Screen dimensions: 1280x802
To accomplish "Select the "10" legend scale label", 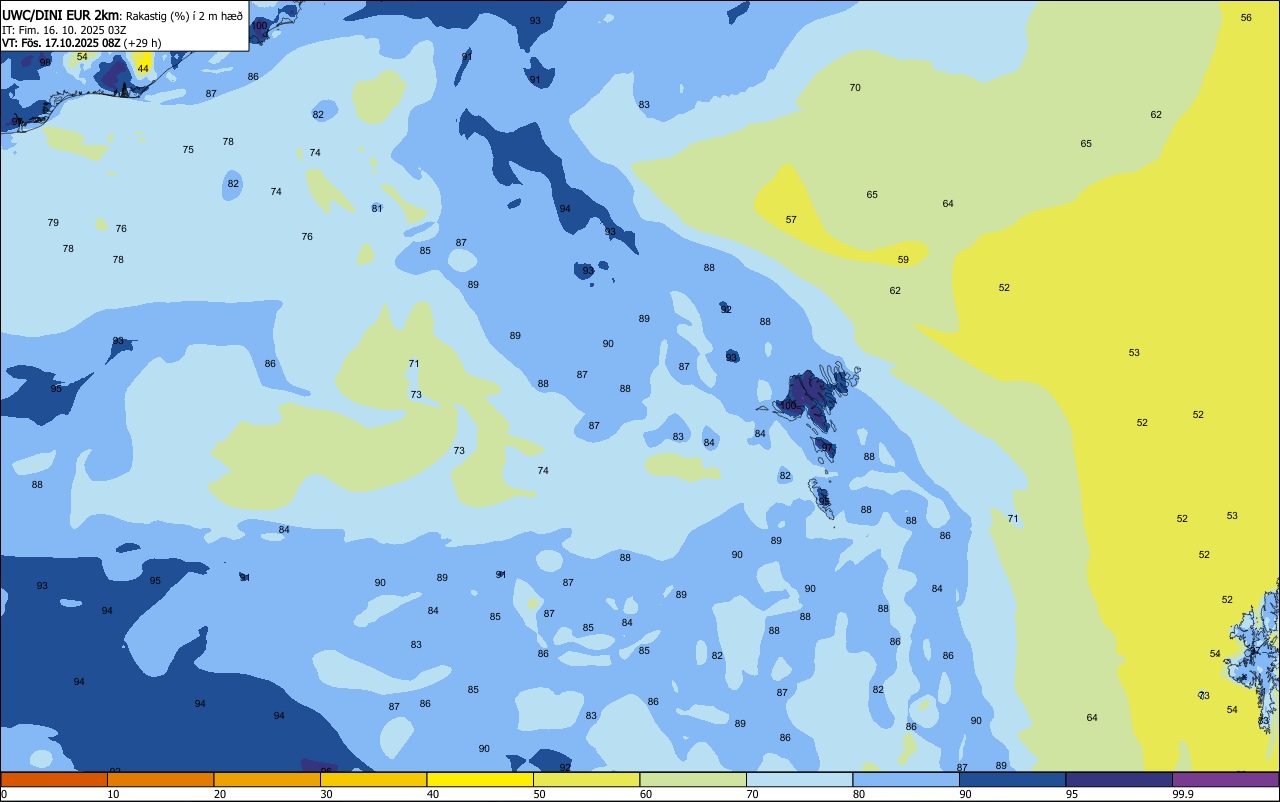I will pos(113,794).
